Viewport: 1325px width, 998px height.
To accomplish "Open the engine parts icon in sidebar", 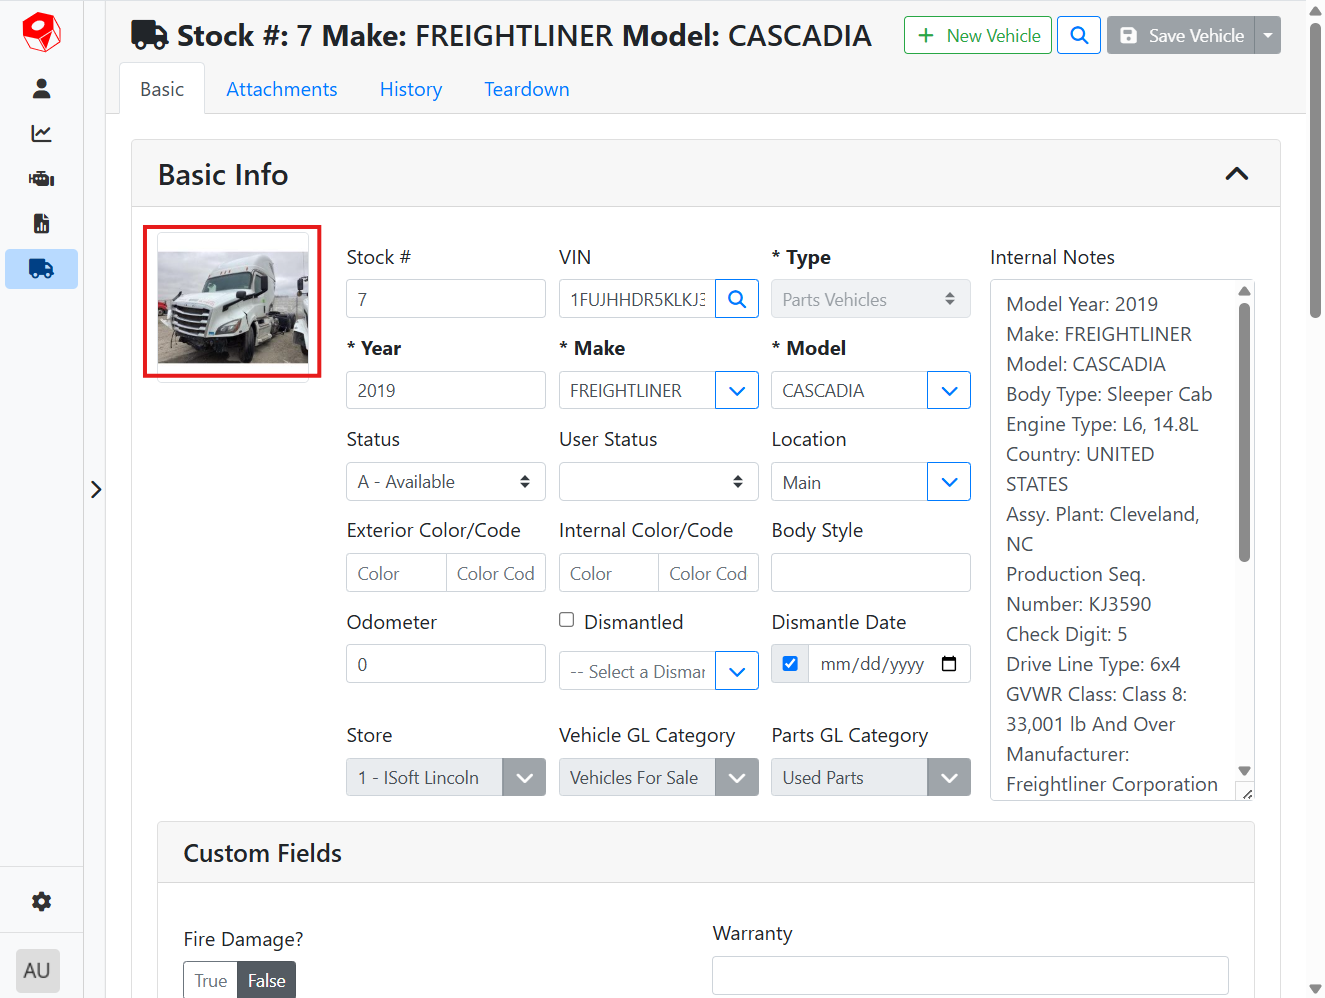I will point(41,179).
